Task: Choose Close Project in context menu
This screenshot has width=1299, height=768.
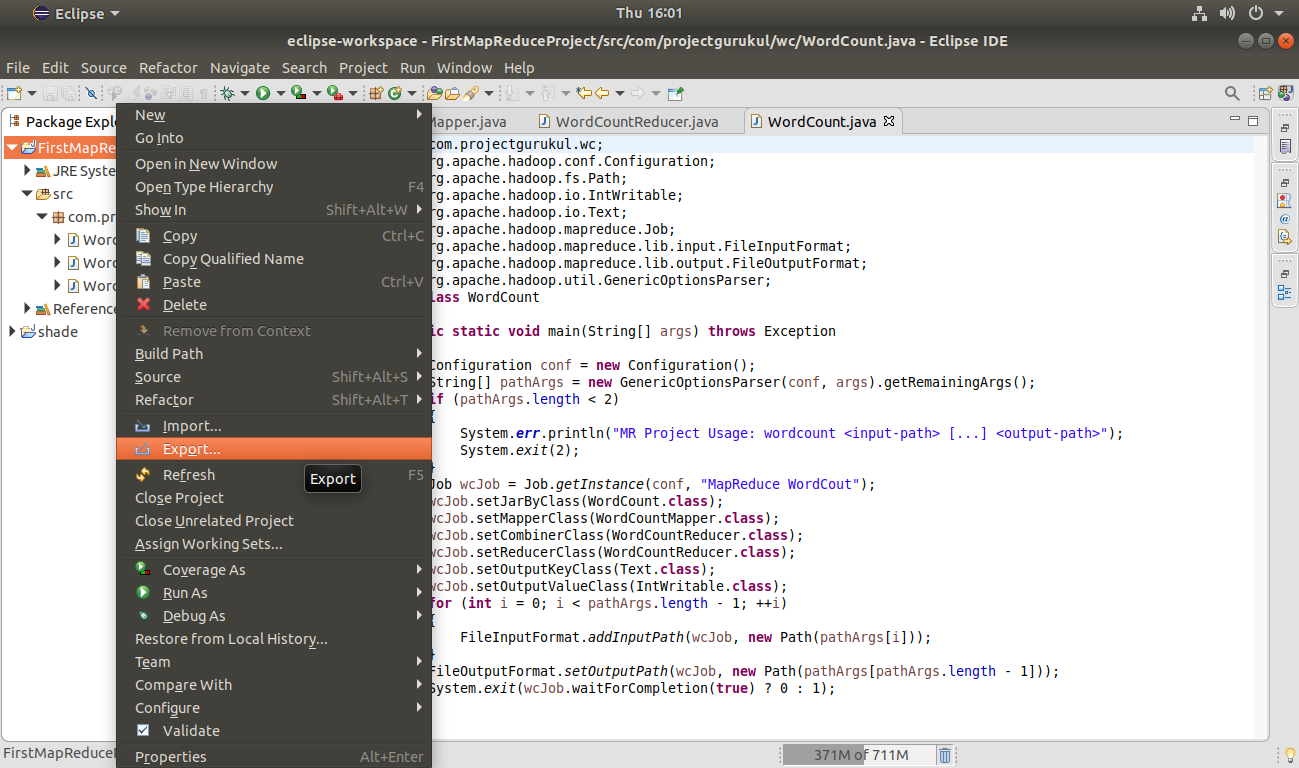Action: (x=274, y=498)
